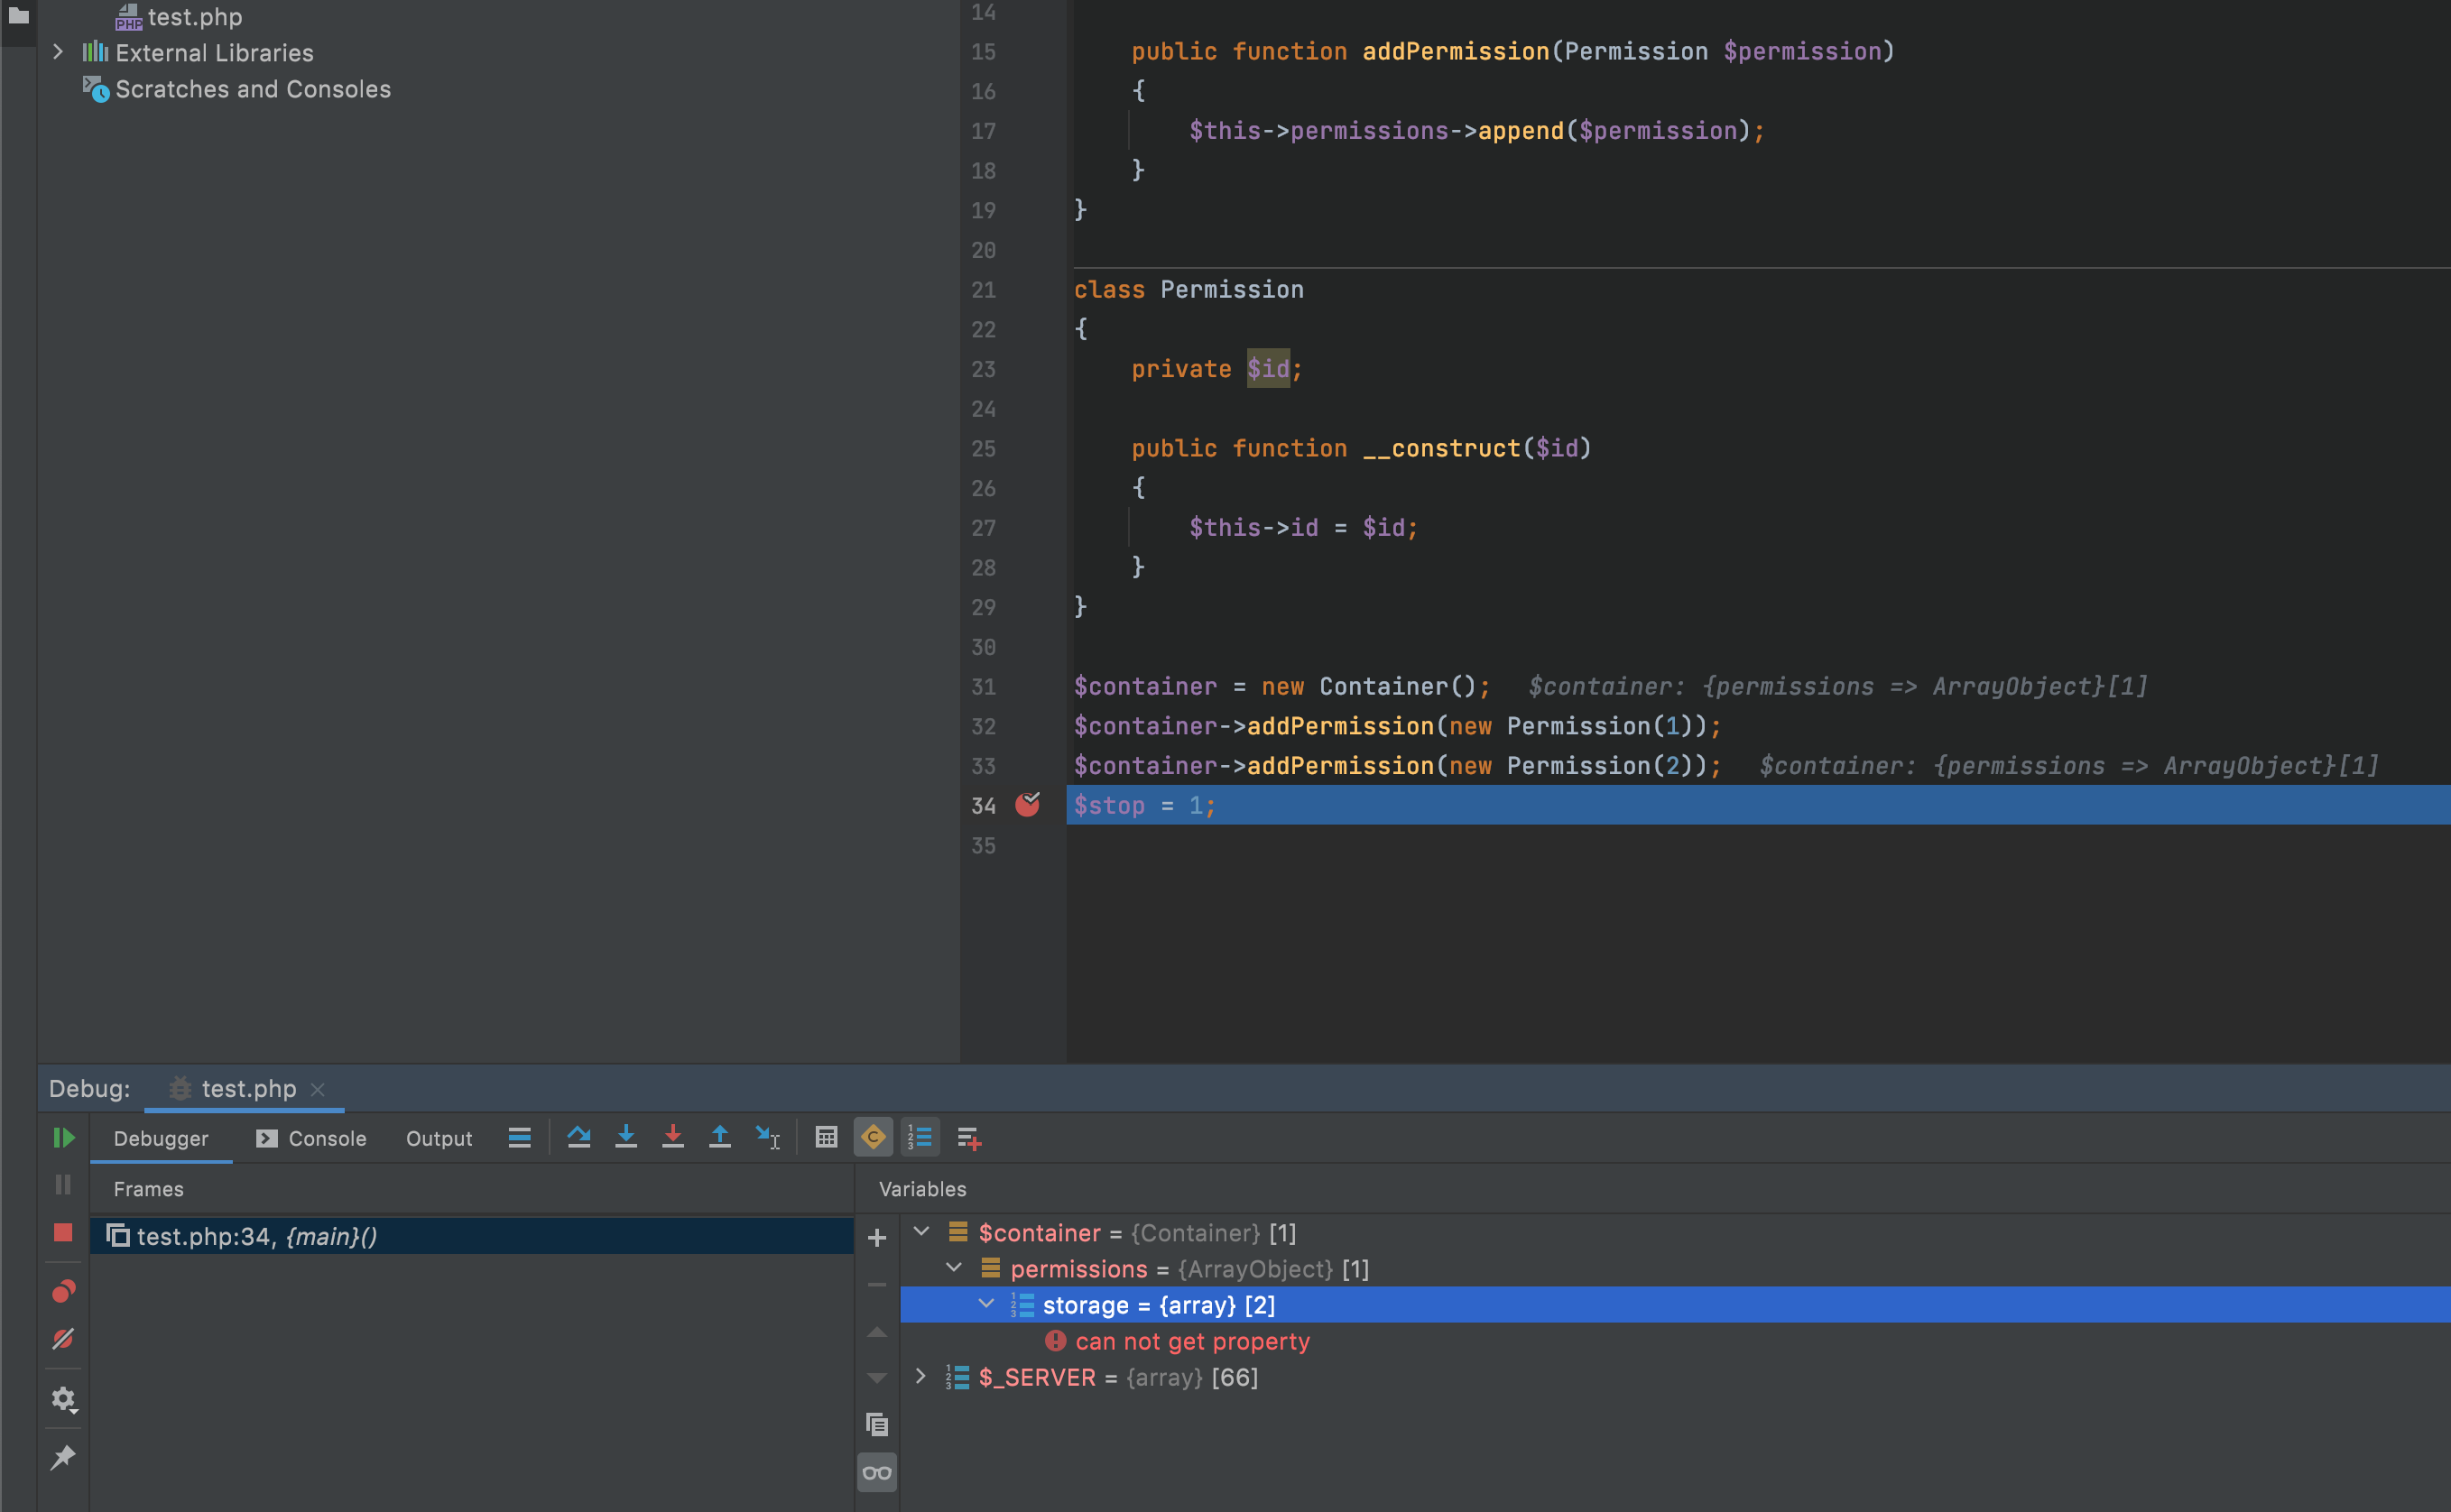Expand the $_SERVER array node

(921, 1377)
